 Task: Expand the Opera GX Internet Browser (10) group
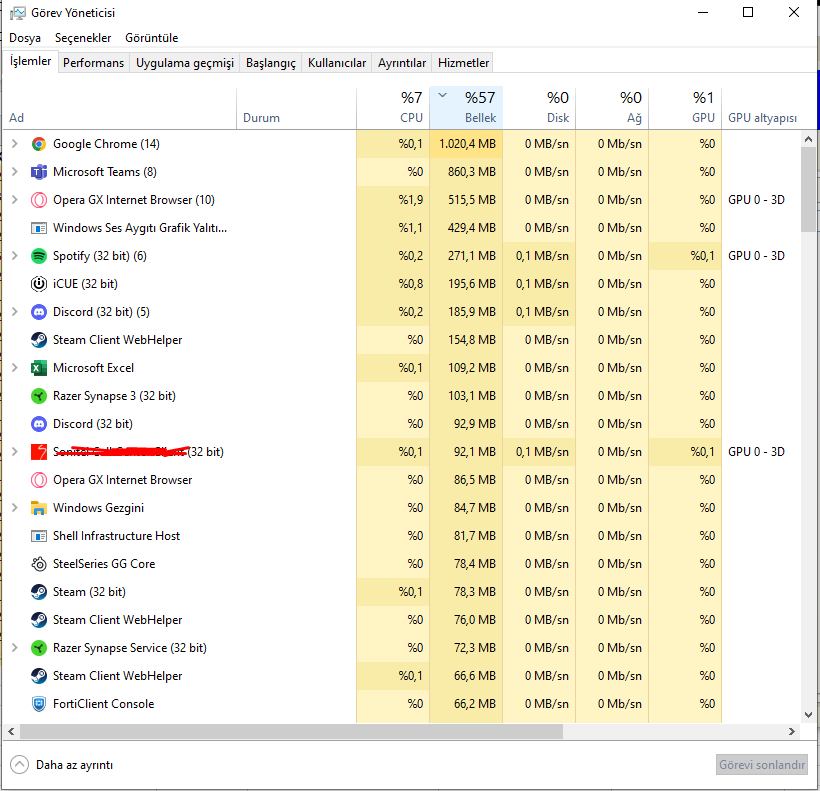pyautogui.click(x=15, y=200)
